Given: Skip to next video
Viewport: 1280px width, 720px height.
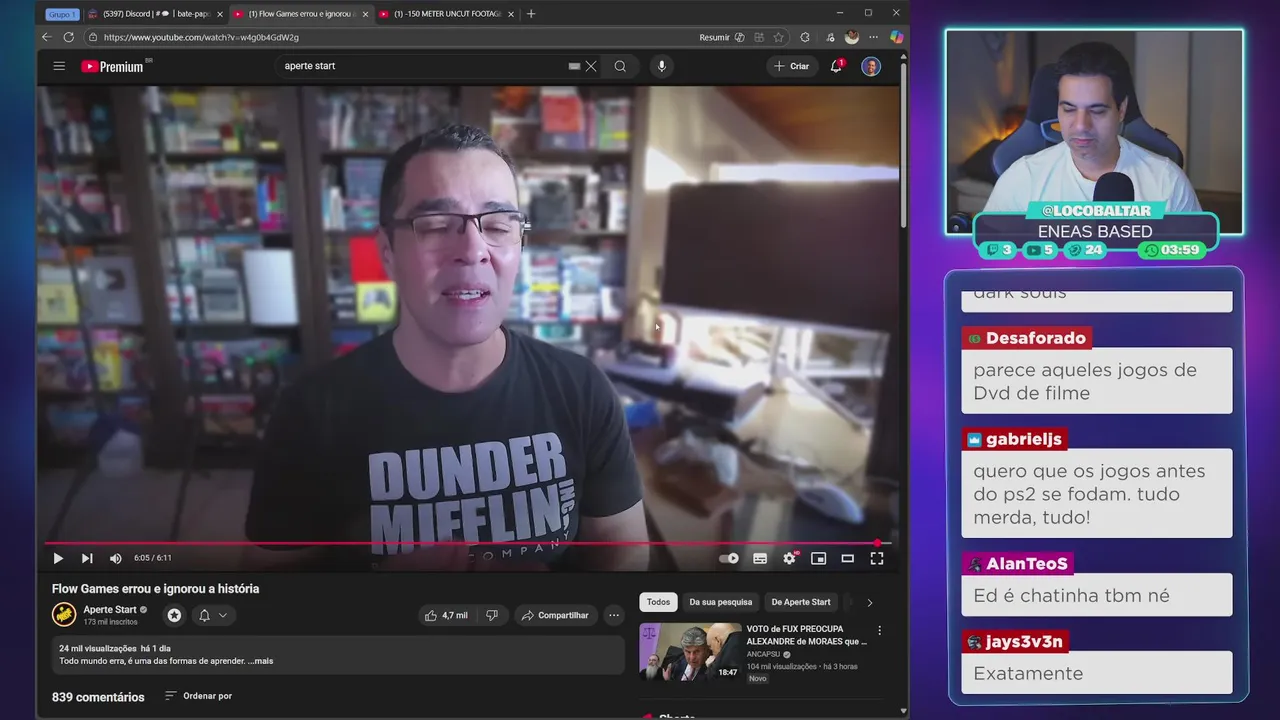Looking at the screenshot, I should [x=87, y=558].
